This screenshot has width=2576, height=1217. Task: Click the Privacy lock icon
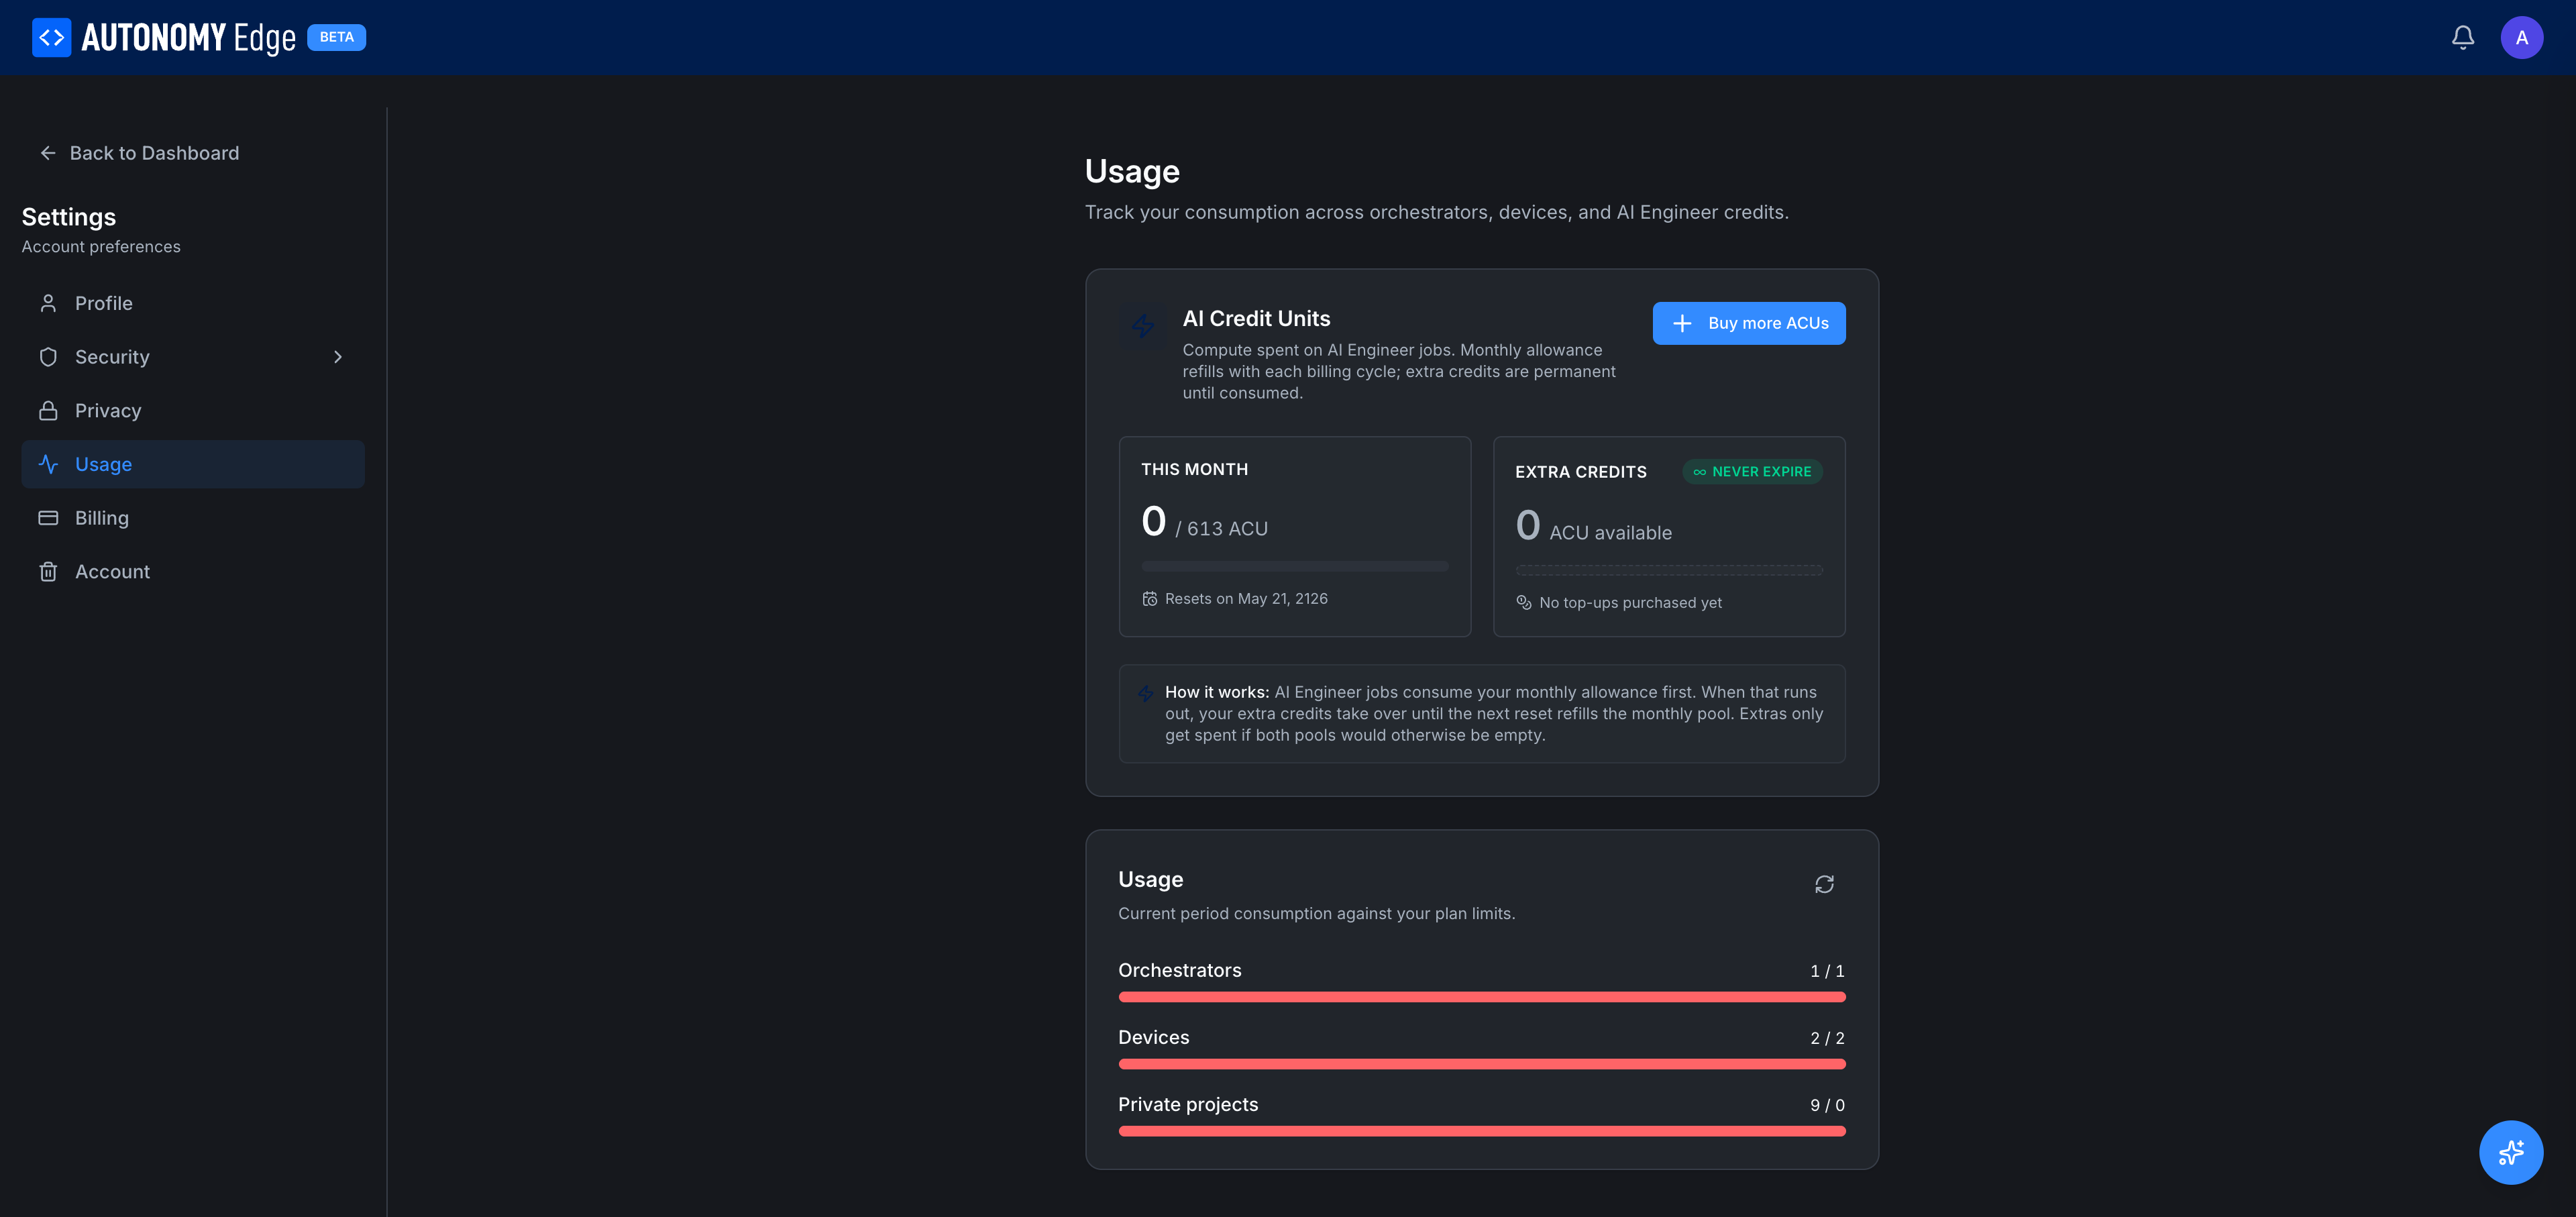tap(48, 411)
